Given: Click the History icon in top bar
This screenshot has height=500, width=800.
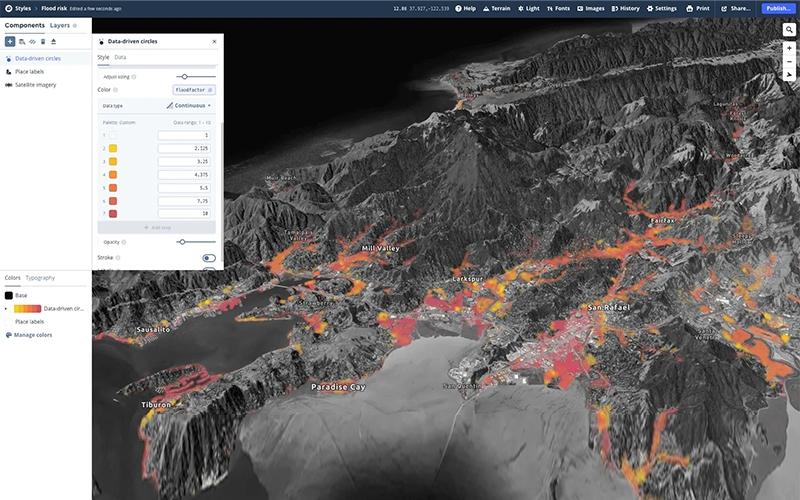Looking at the screenshot, I should point(615,9).
